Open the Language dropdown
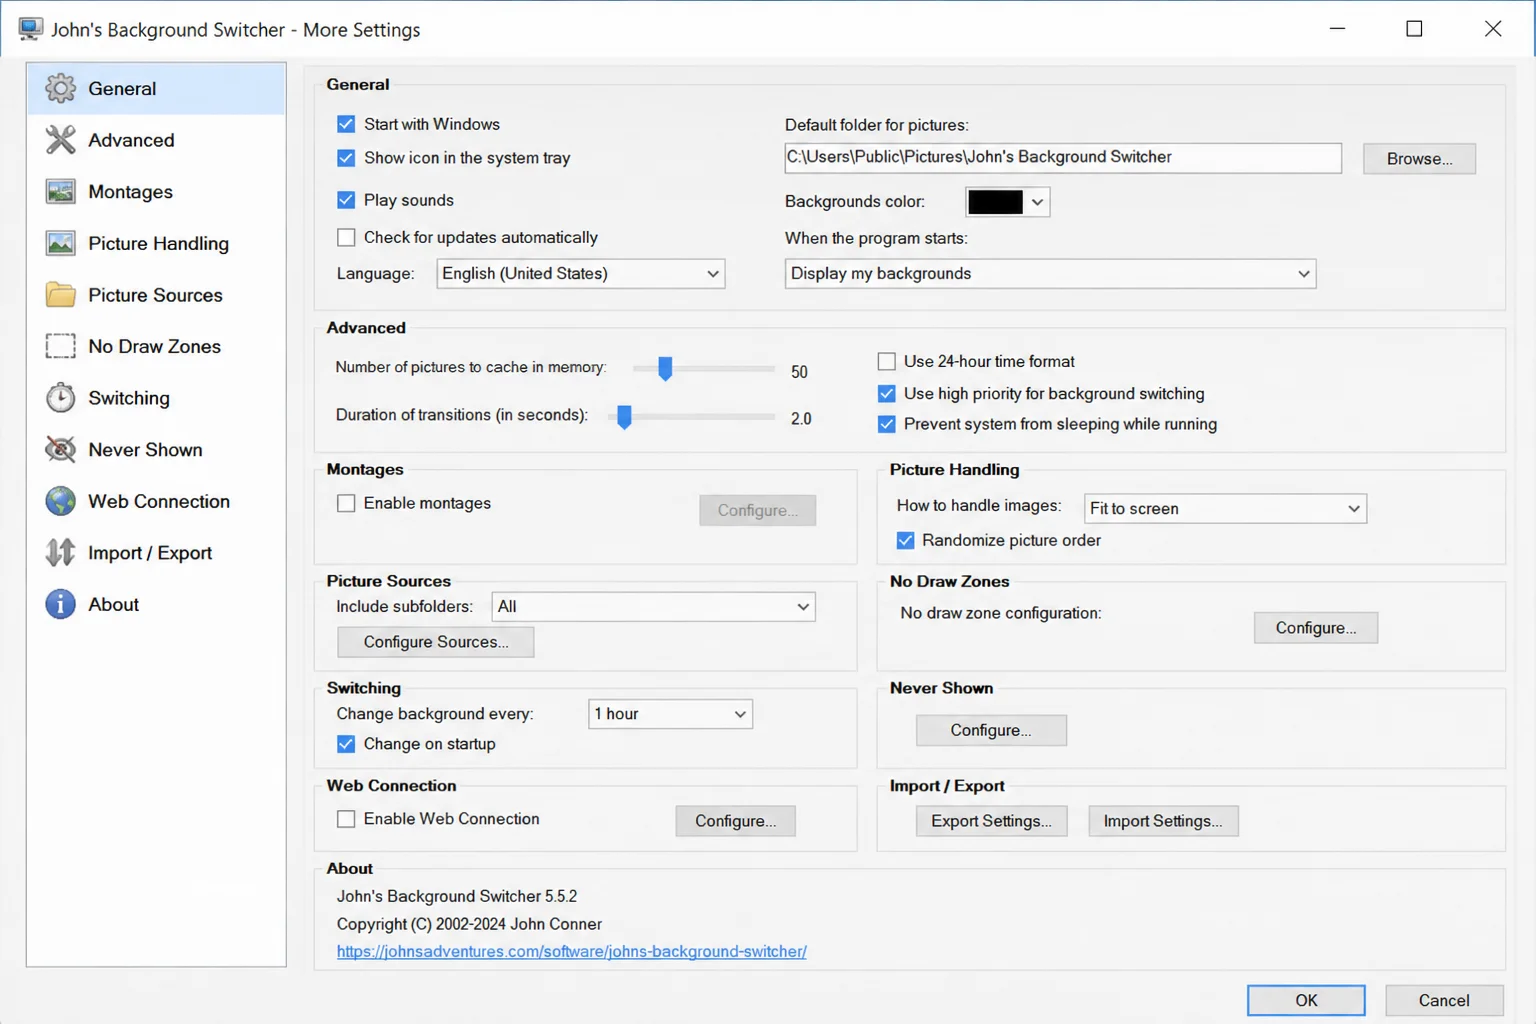Screen dimensions: 1536x1024 pos(580,273)
